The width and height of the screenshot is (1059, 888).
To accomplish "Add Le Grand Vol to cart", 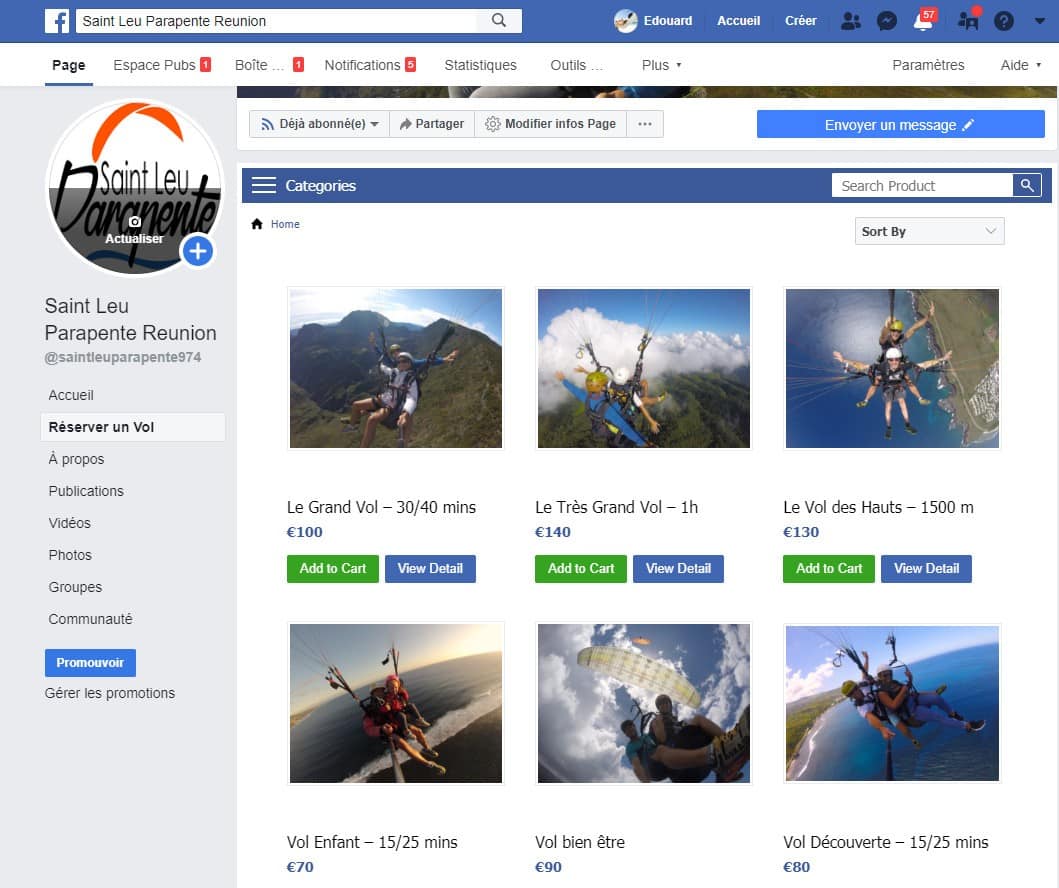I will click(x=332, y=568).
